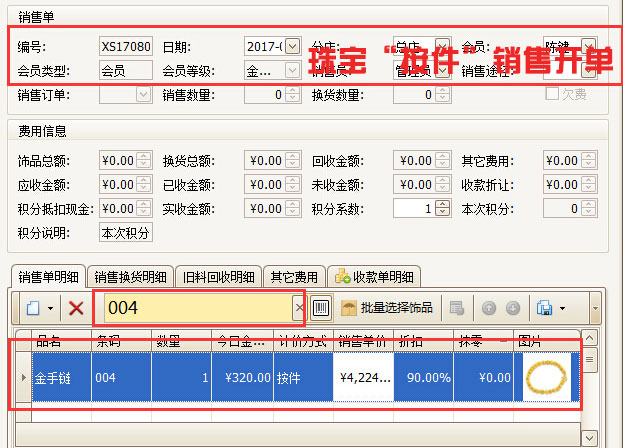Click the gold bracelet thumbnail image
The image size is (623, 448).
coord(547,379)
